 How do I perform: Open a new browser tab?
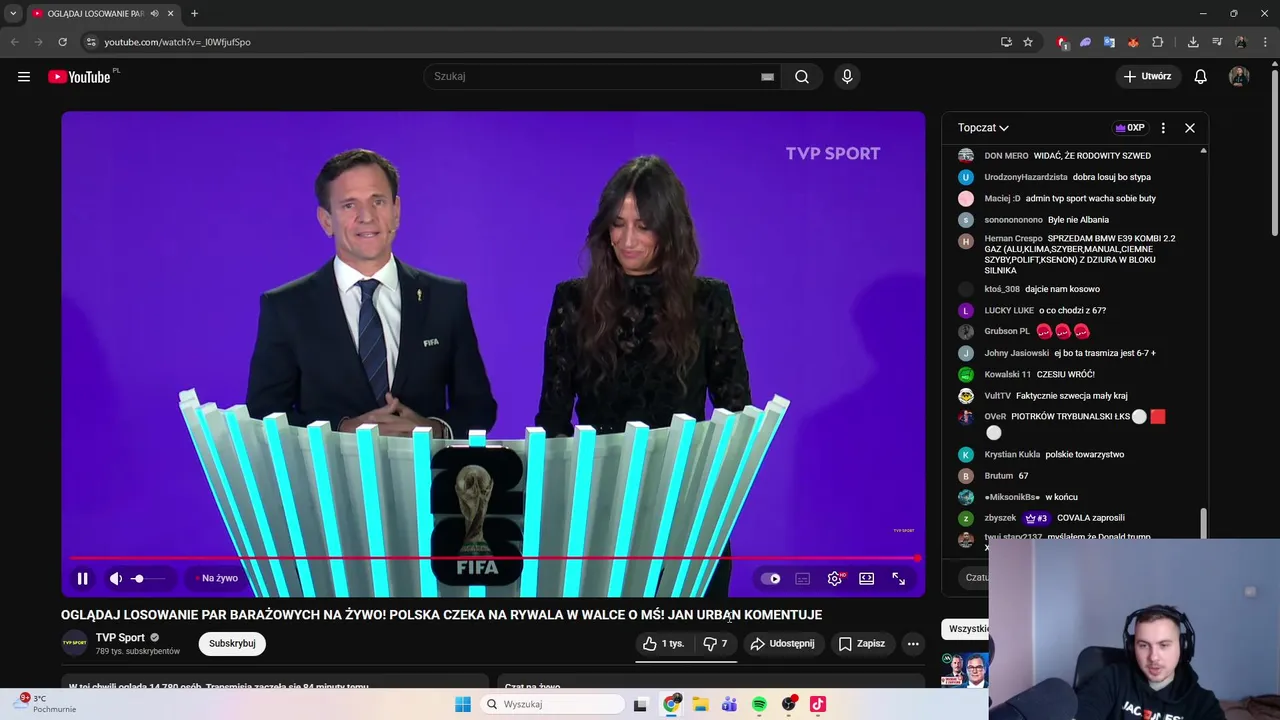[194, 14]
